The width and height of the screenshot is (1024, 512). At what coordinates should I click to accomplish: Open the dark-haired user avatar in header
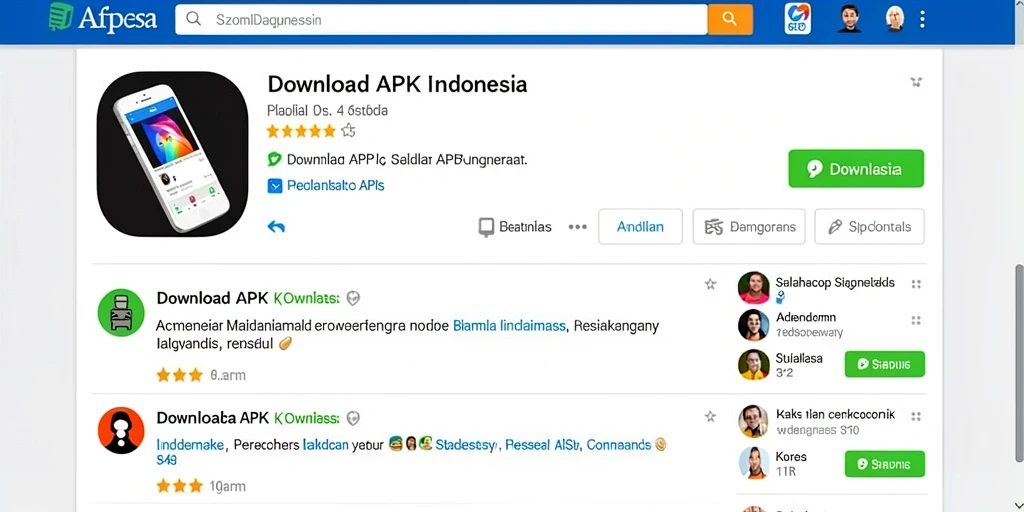coord(849,18)
